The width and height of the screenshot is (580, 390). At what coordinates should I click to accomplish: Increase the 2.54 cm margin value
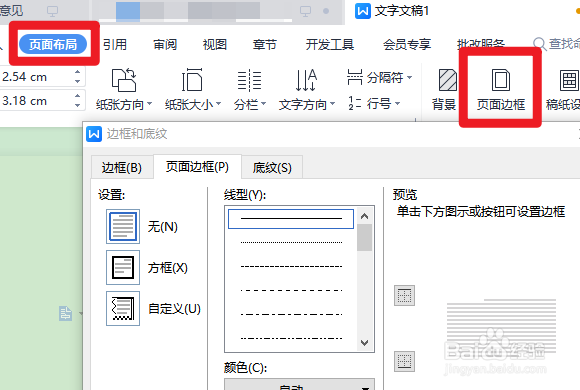click(77, 72)
